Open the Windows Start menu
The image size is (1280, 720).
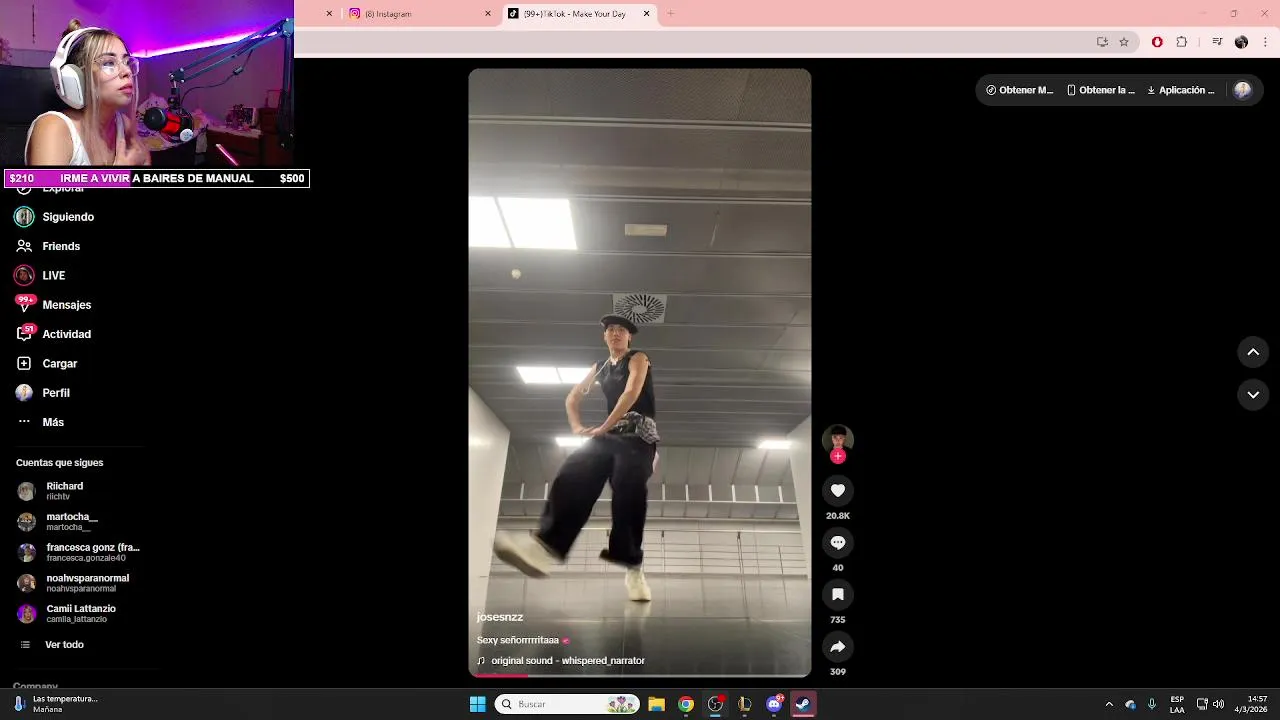click(x=477, y=704)
